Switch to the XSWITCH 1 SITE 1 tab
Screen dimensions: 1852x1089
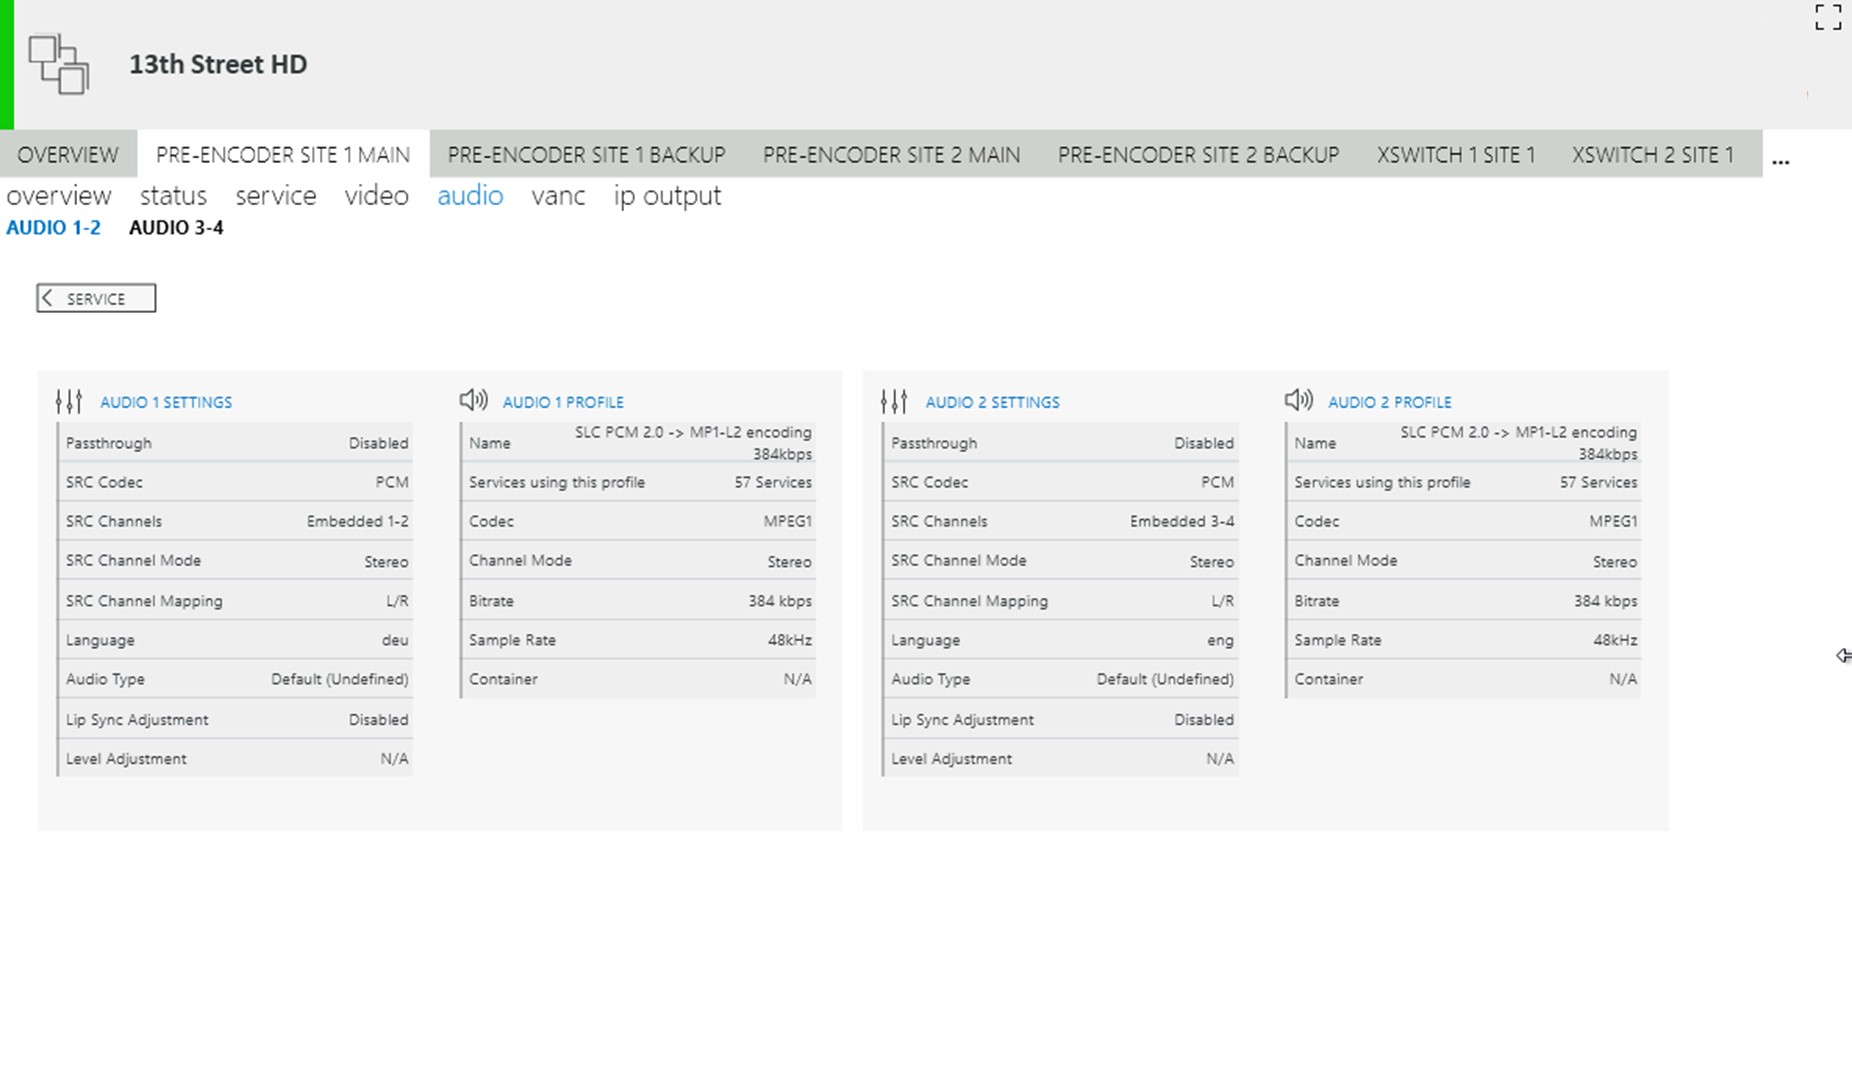(x=1455, y=155)
